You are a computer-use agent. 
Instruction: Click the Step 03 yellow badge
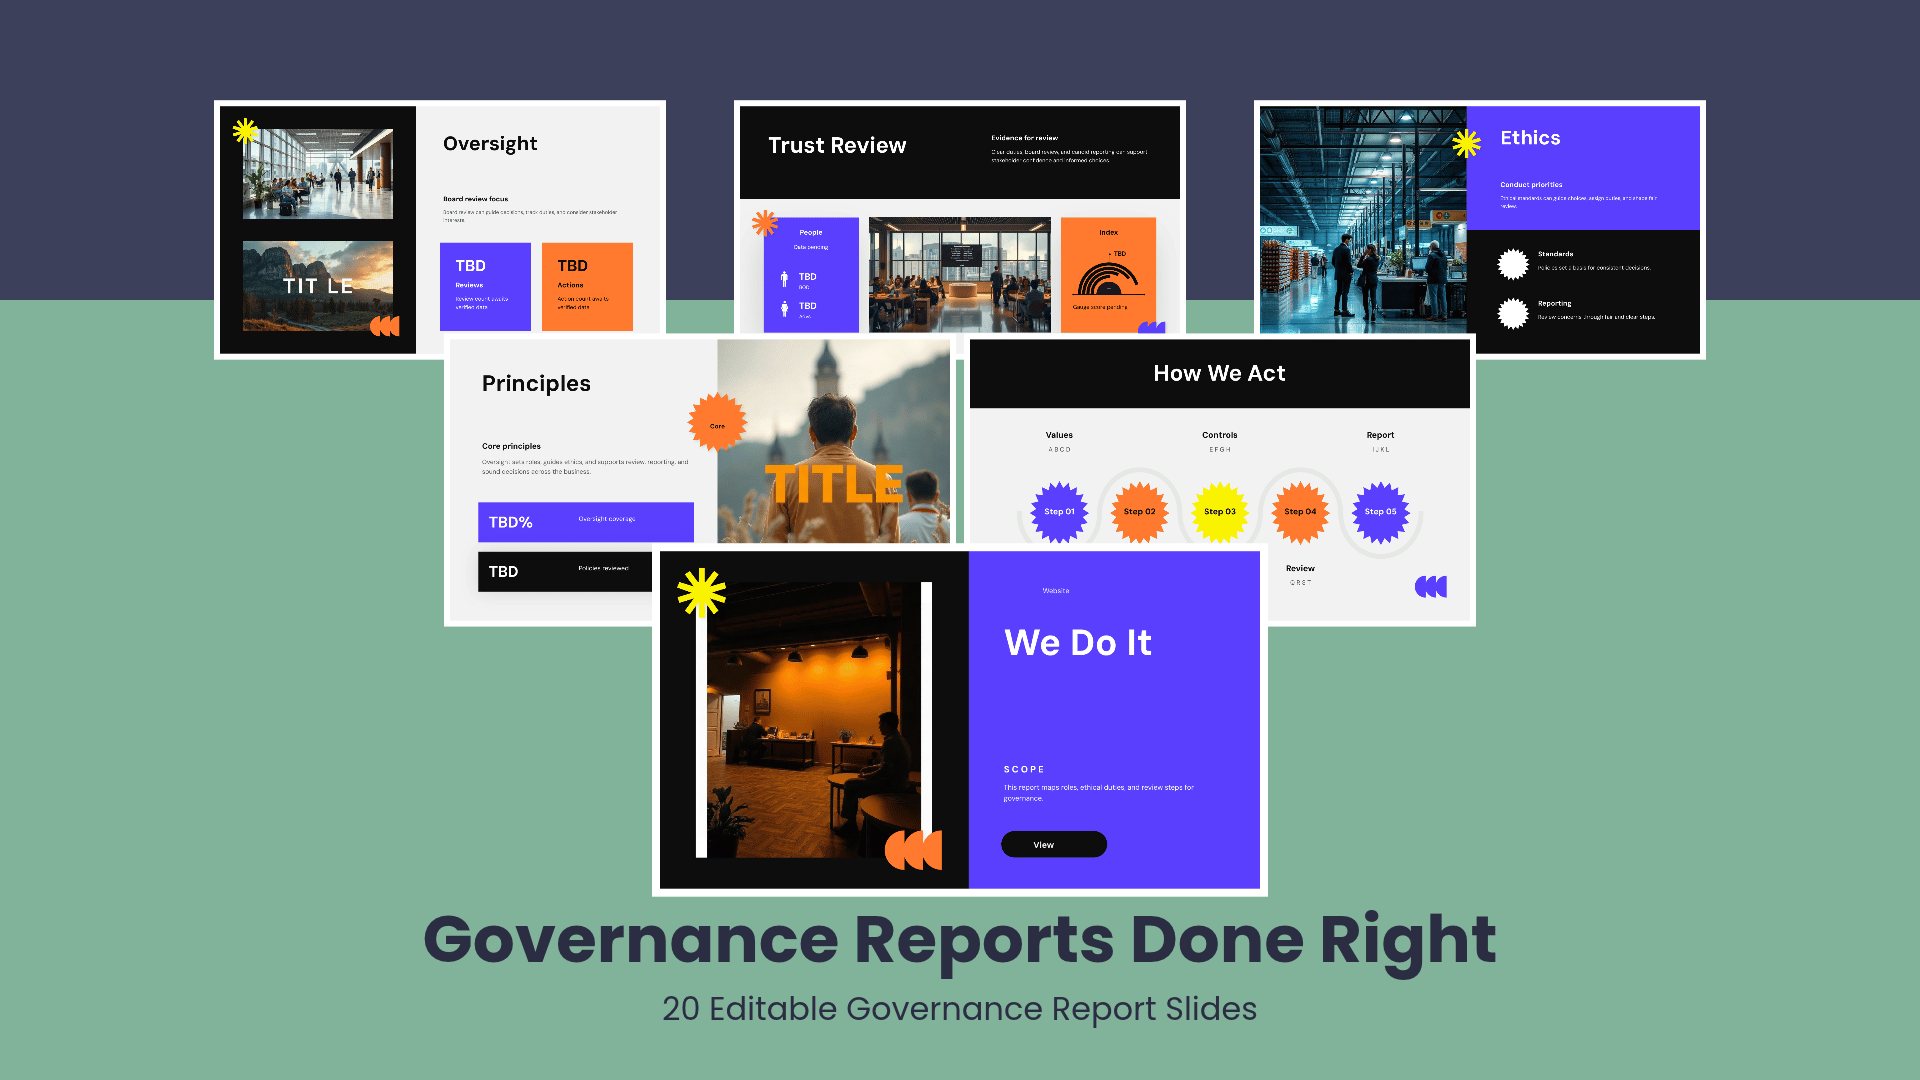tap(1220, 512)
